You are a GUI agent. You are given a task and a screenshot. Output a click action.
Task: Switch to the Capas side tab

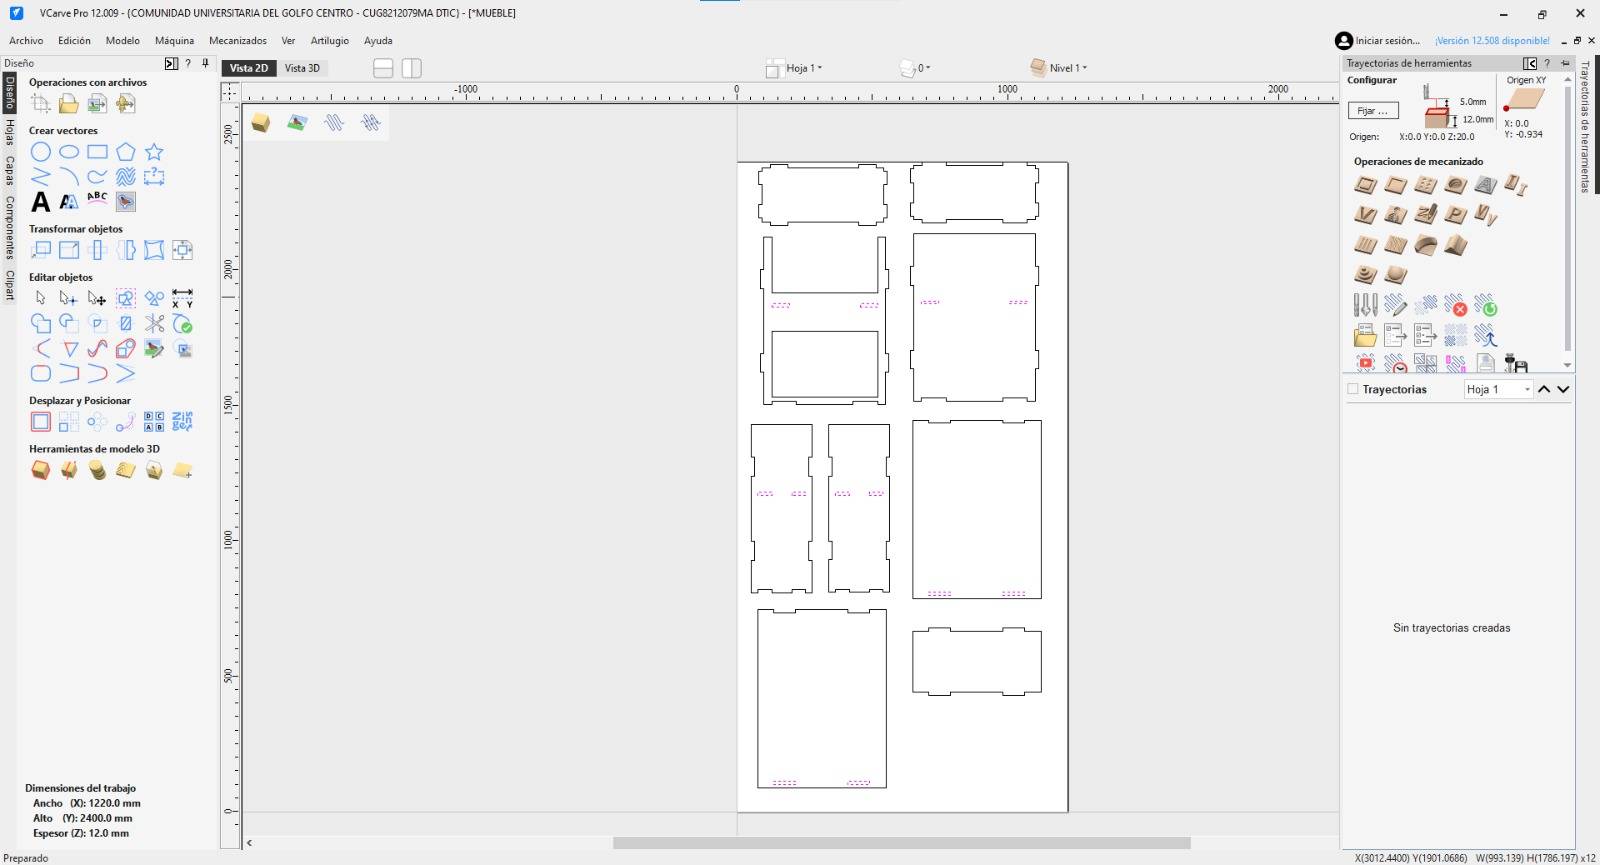pyautogui.click(x=10, y=171)
